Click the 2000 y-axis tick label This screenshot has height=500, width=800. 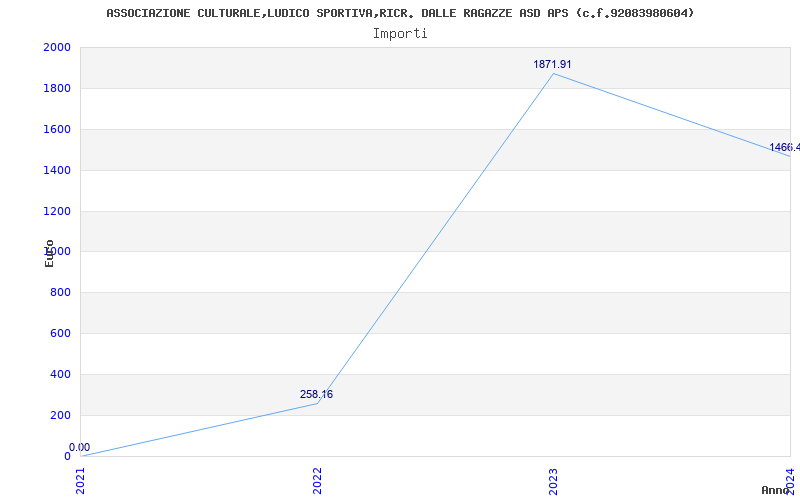tap(57, 47)
